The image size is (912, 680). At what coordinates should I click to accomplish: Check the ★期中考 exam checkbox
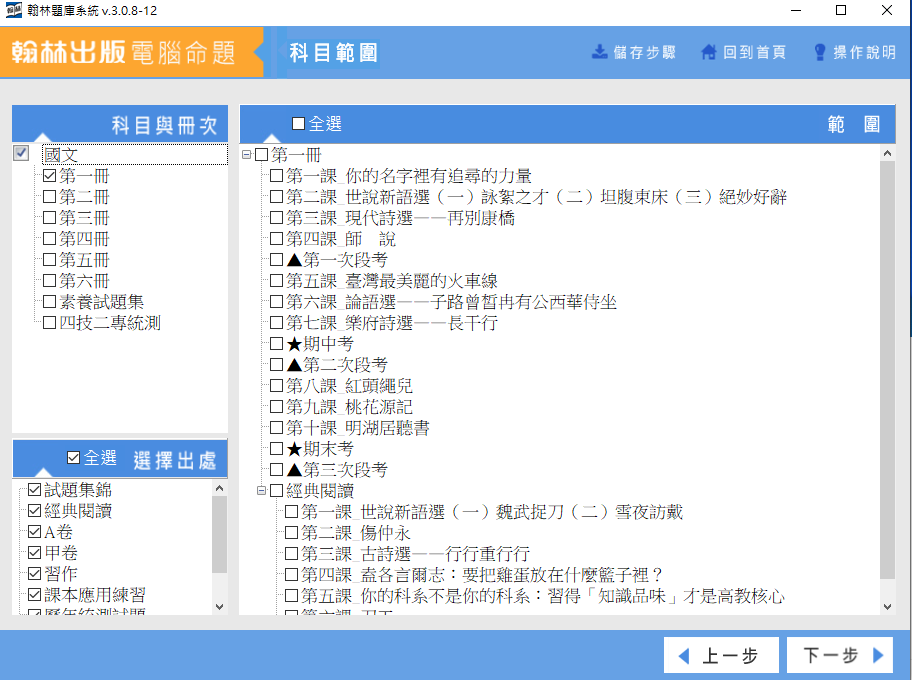pos(277,344)
